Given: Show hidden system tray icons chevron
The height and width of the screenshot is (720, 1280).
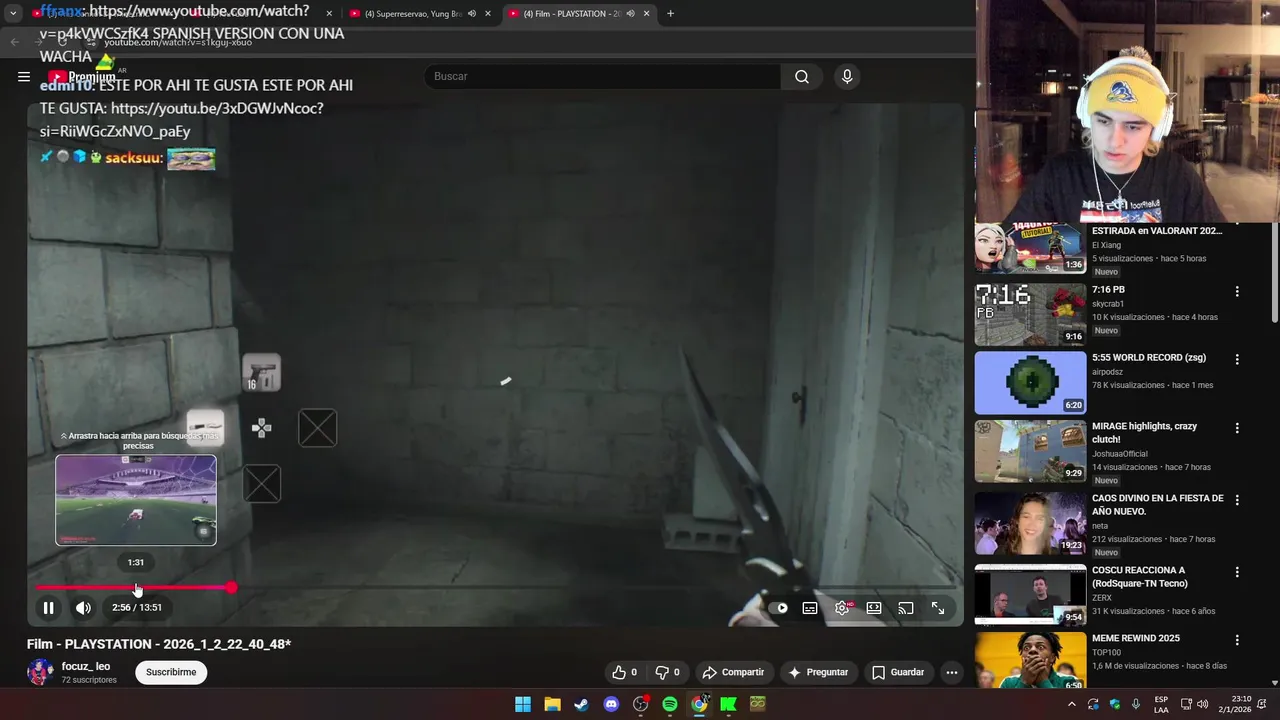Looking at the screenshot, I should pyautogui.click(x=1072, y=704).
